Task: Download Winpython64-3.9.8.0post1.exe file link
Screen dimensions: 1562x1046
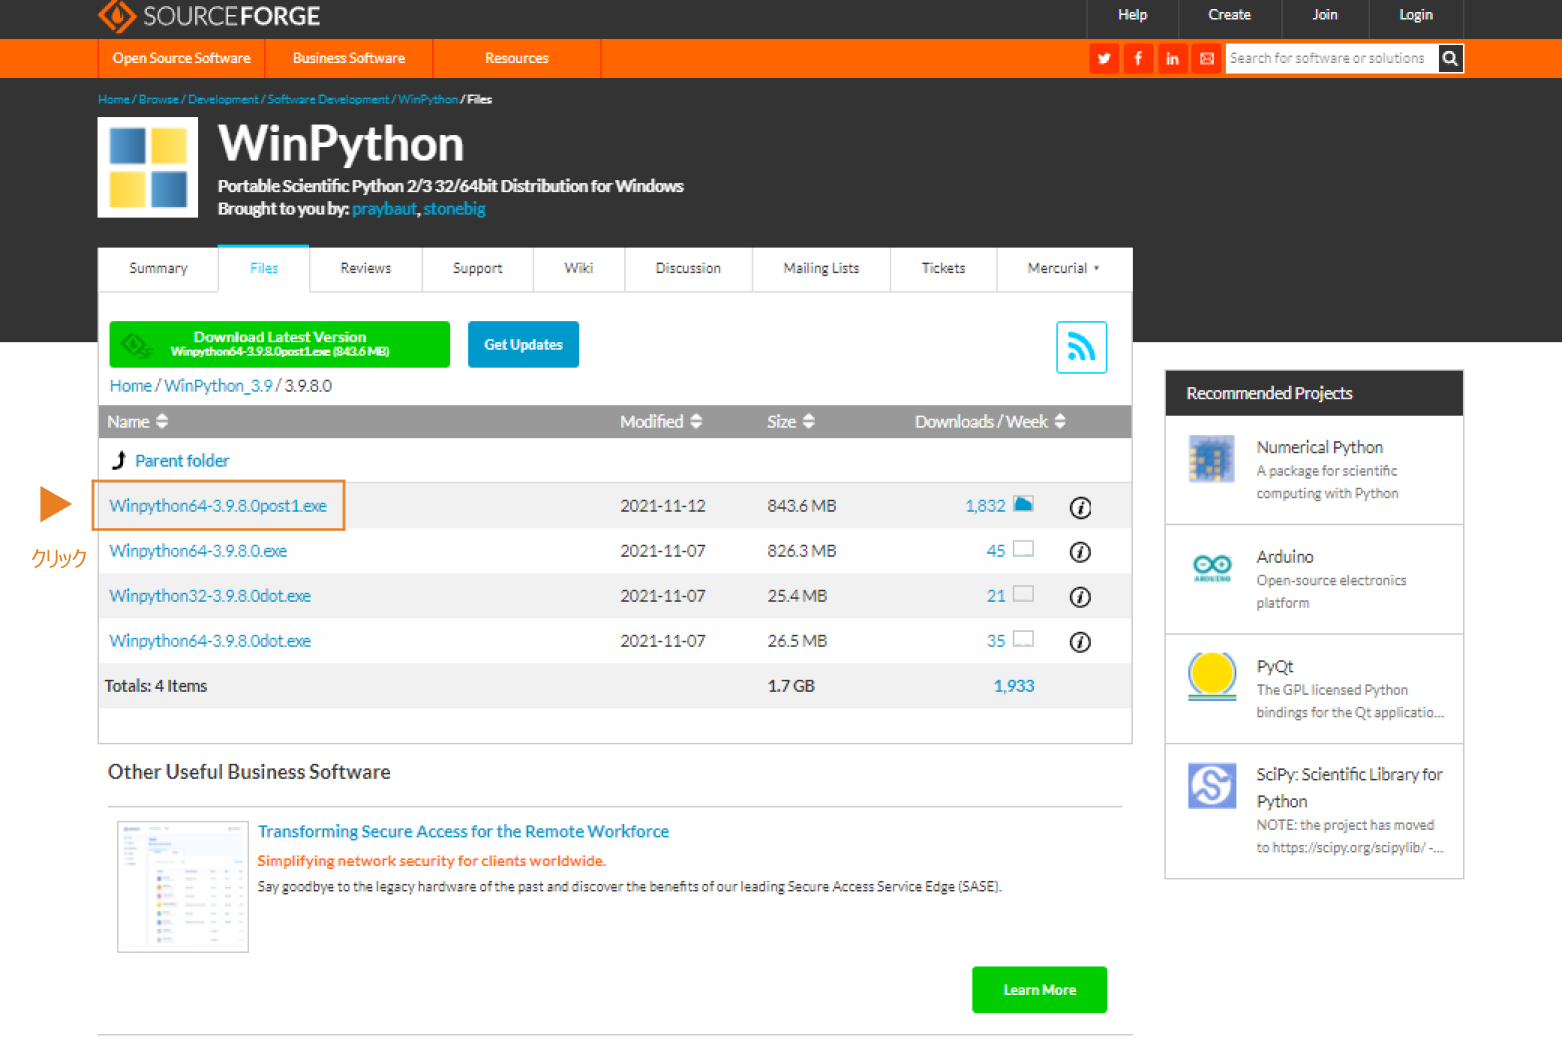Action: coord(218,506)
